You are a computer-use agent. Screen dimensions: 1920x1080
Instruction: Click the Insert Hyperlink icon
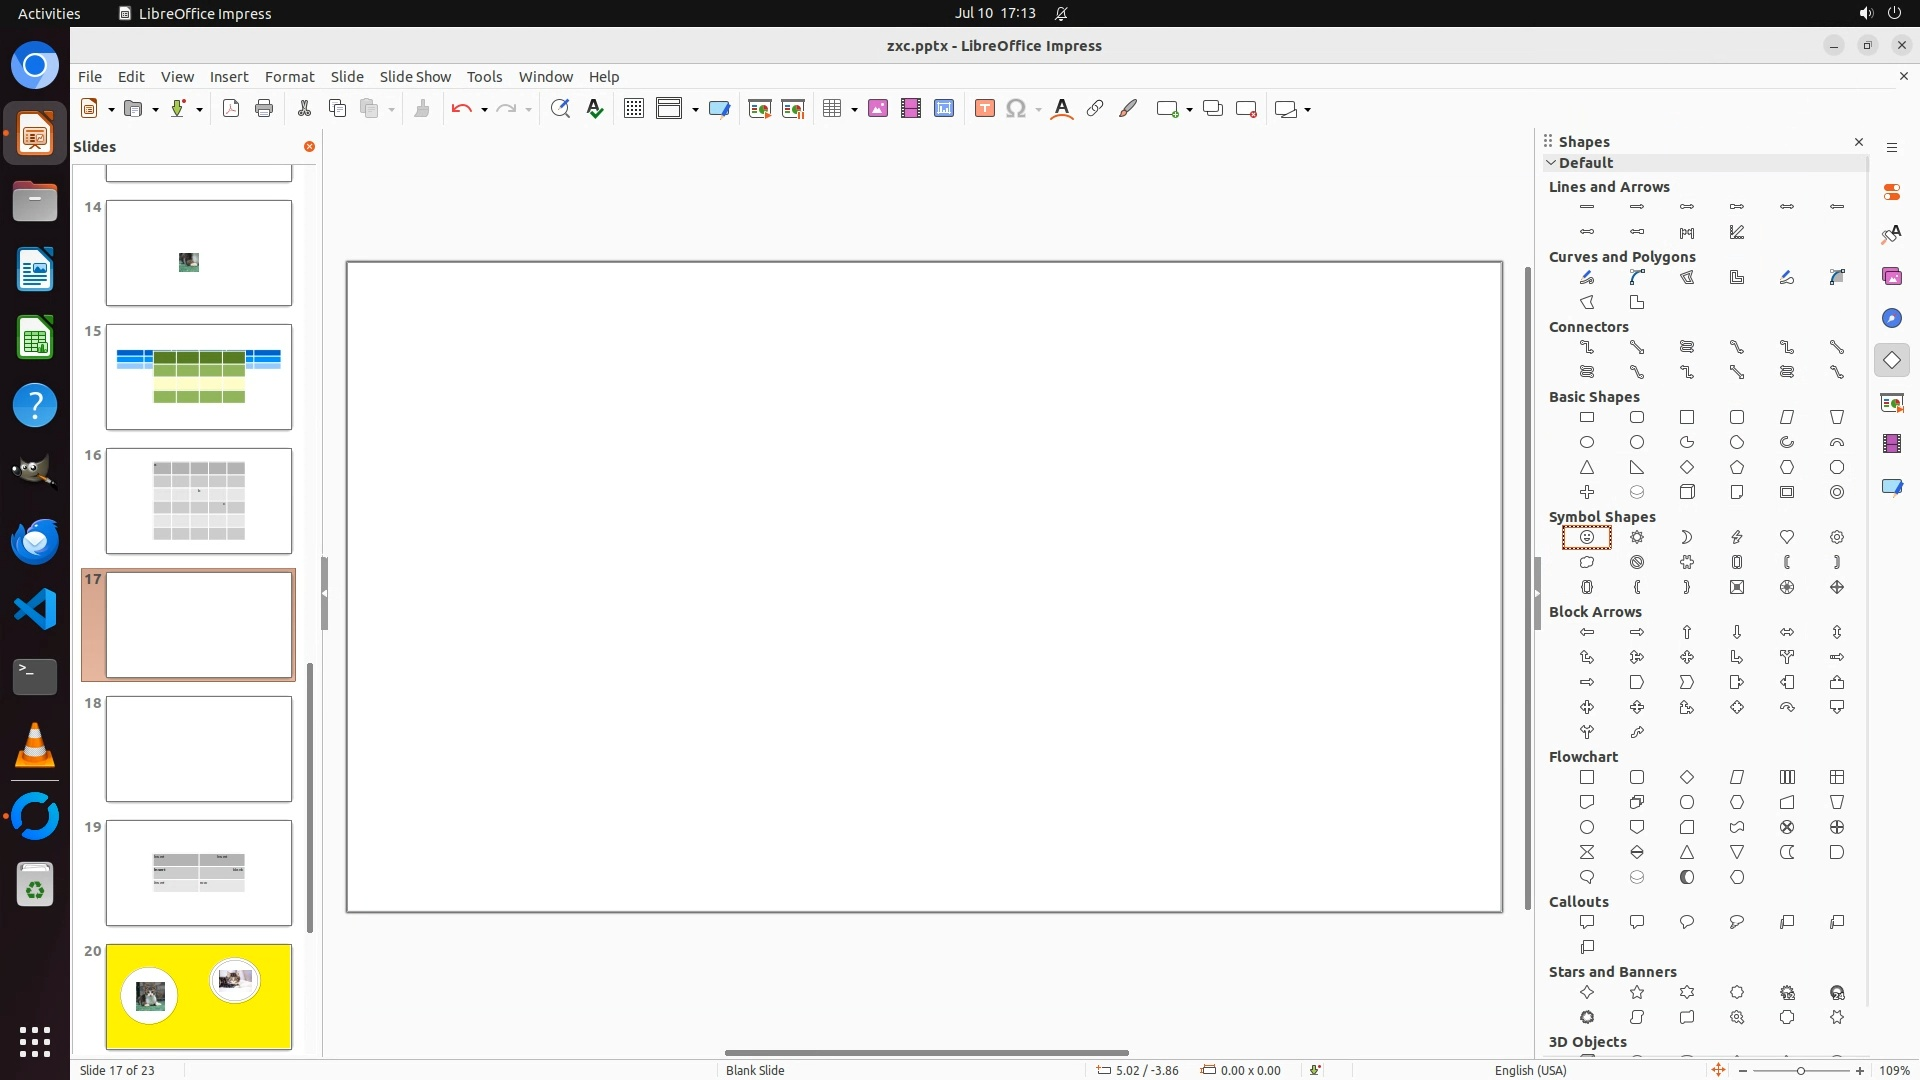click(1095, 109)
